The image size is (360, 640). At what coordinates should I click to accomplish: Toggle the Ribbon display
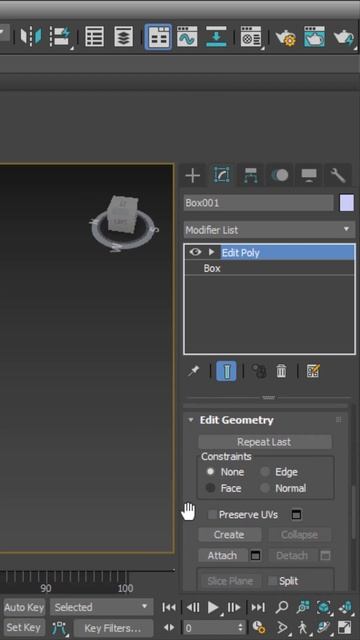coord(158,37)
